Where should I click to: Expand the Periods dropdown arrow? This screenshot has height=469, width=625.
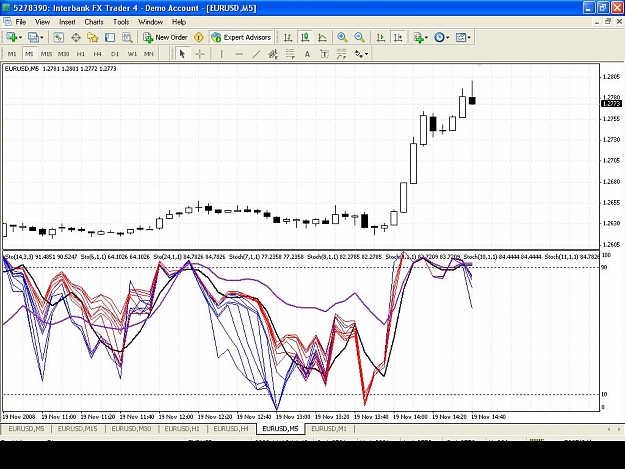point(448,38)
